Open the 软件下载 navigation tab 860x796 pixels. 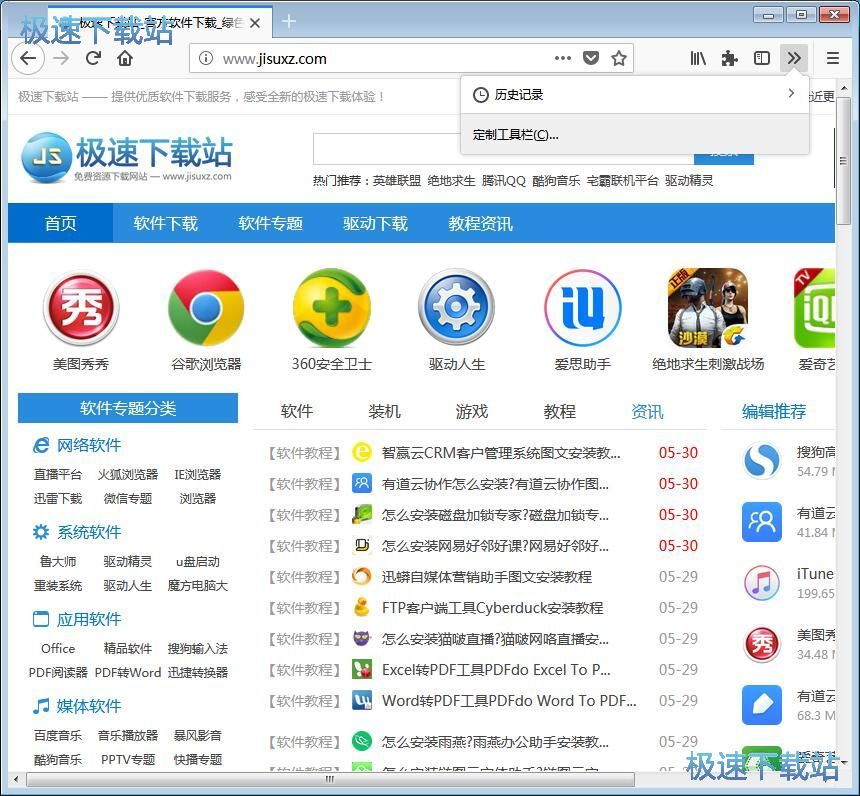pyautogui.click(x=165, y=223)
